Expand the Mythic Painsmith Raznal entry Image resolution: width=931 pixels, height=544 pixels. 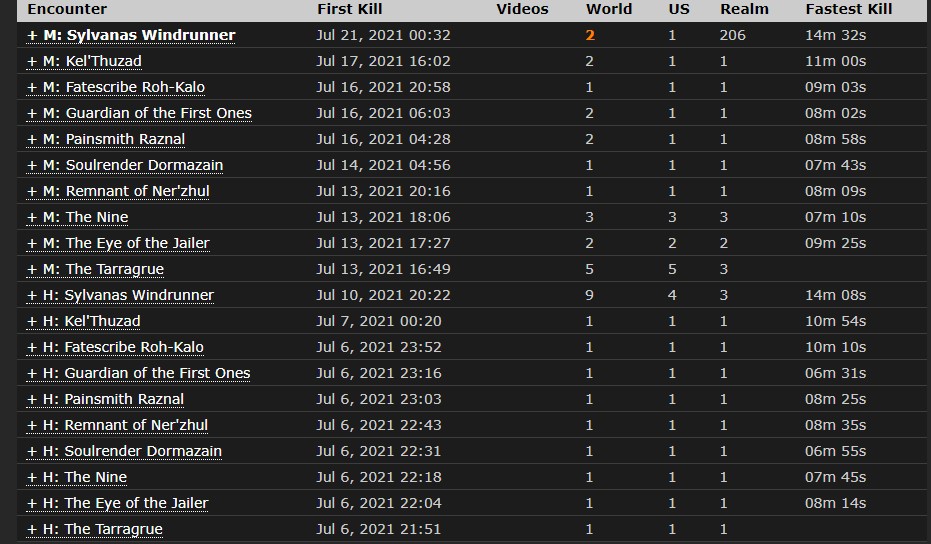[106, 139]
